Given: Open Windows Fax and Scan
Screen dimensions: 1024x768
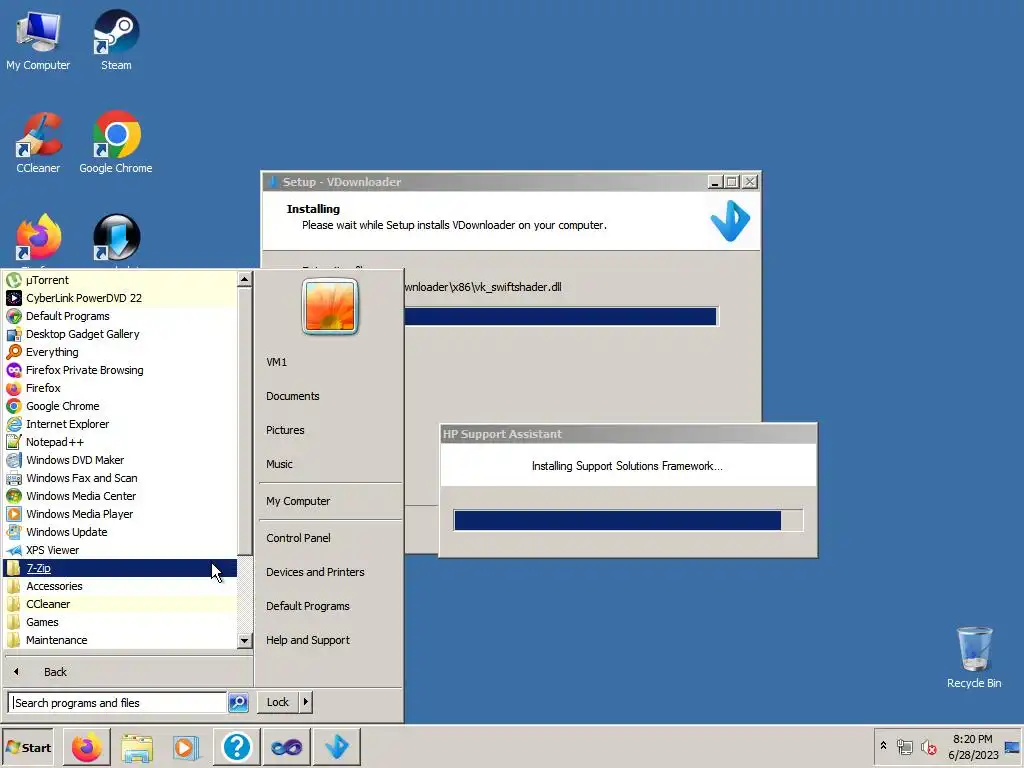Looking at the screenshot, I should (121, 478).
